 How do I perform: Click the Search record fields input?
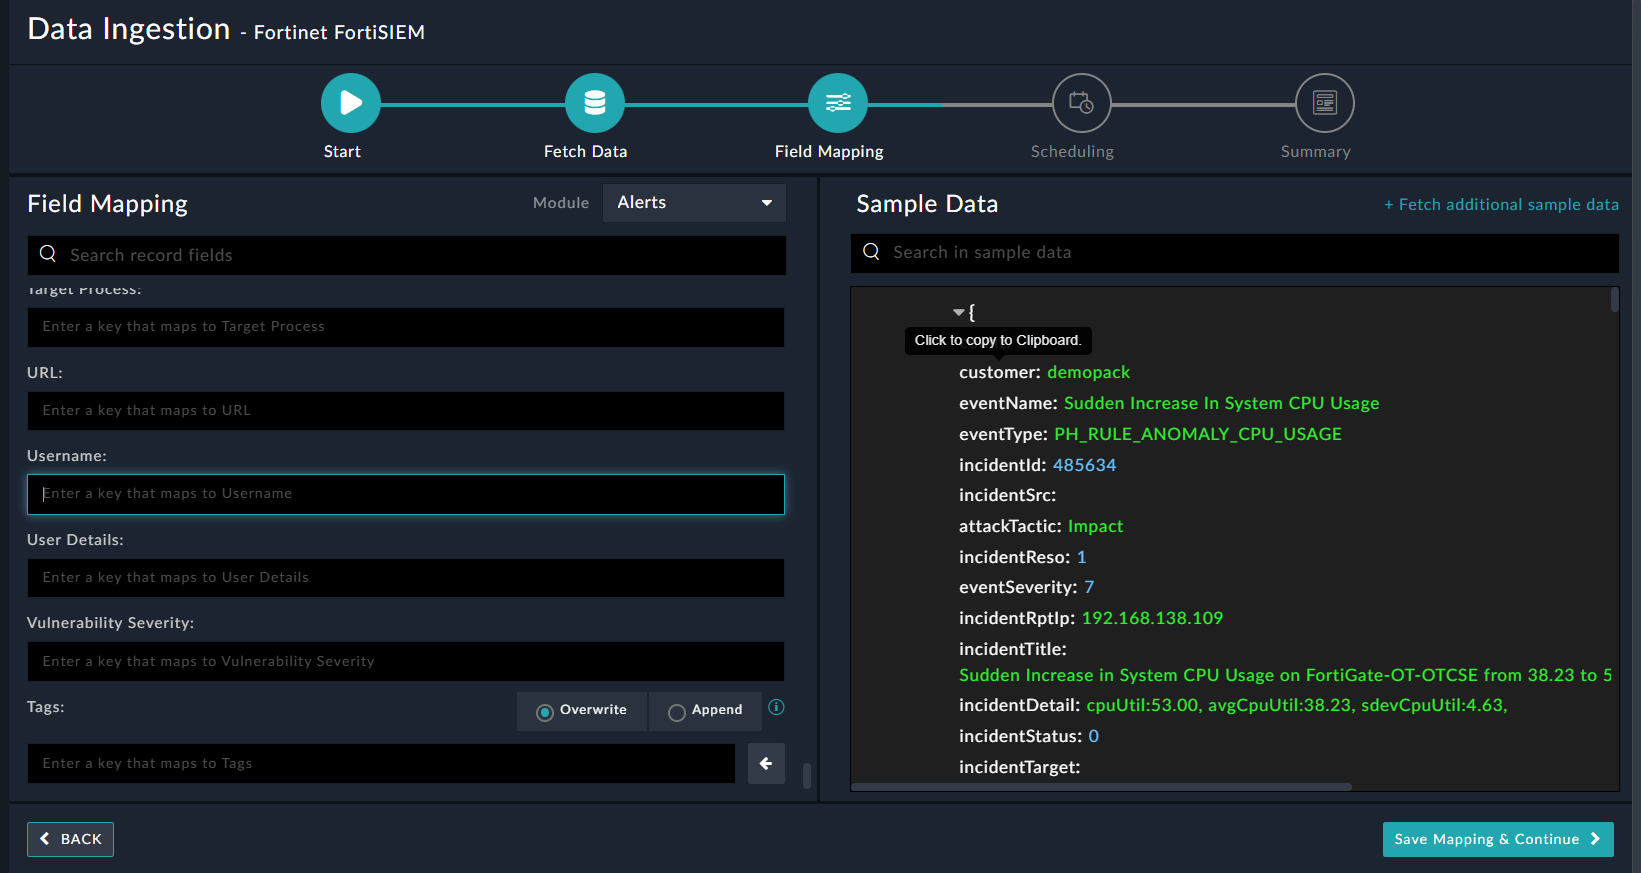[420, 255]
